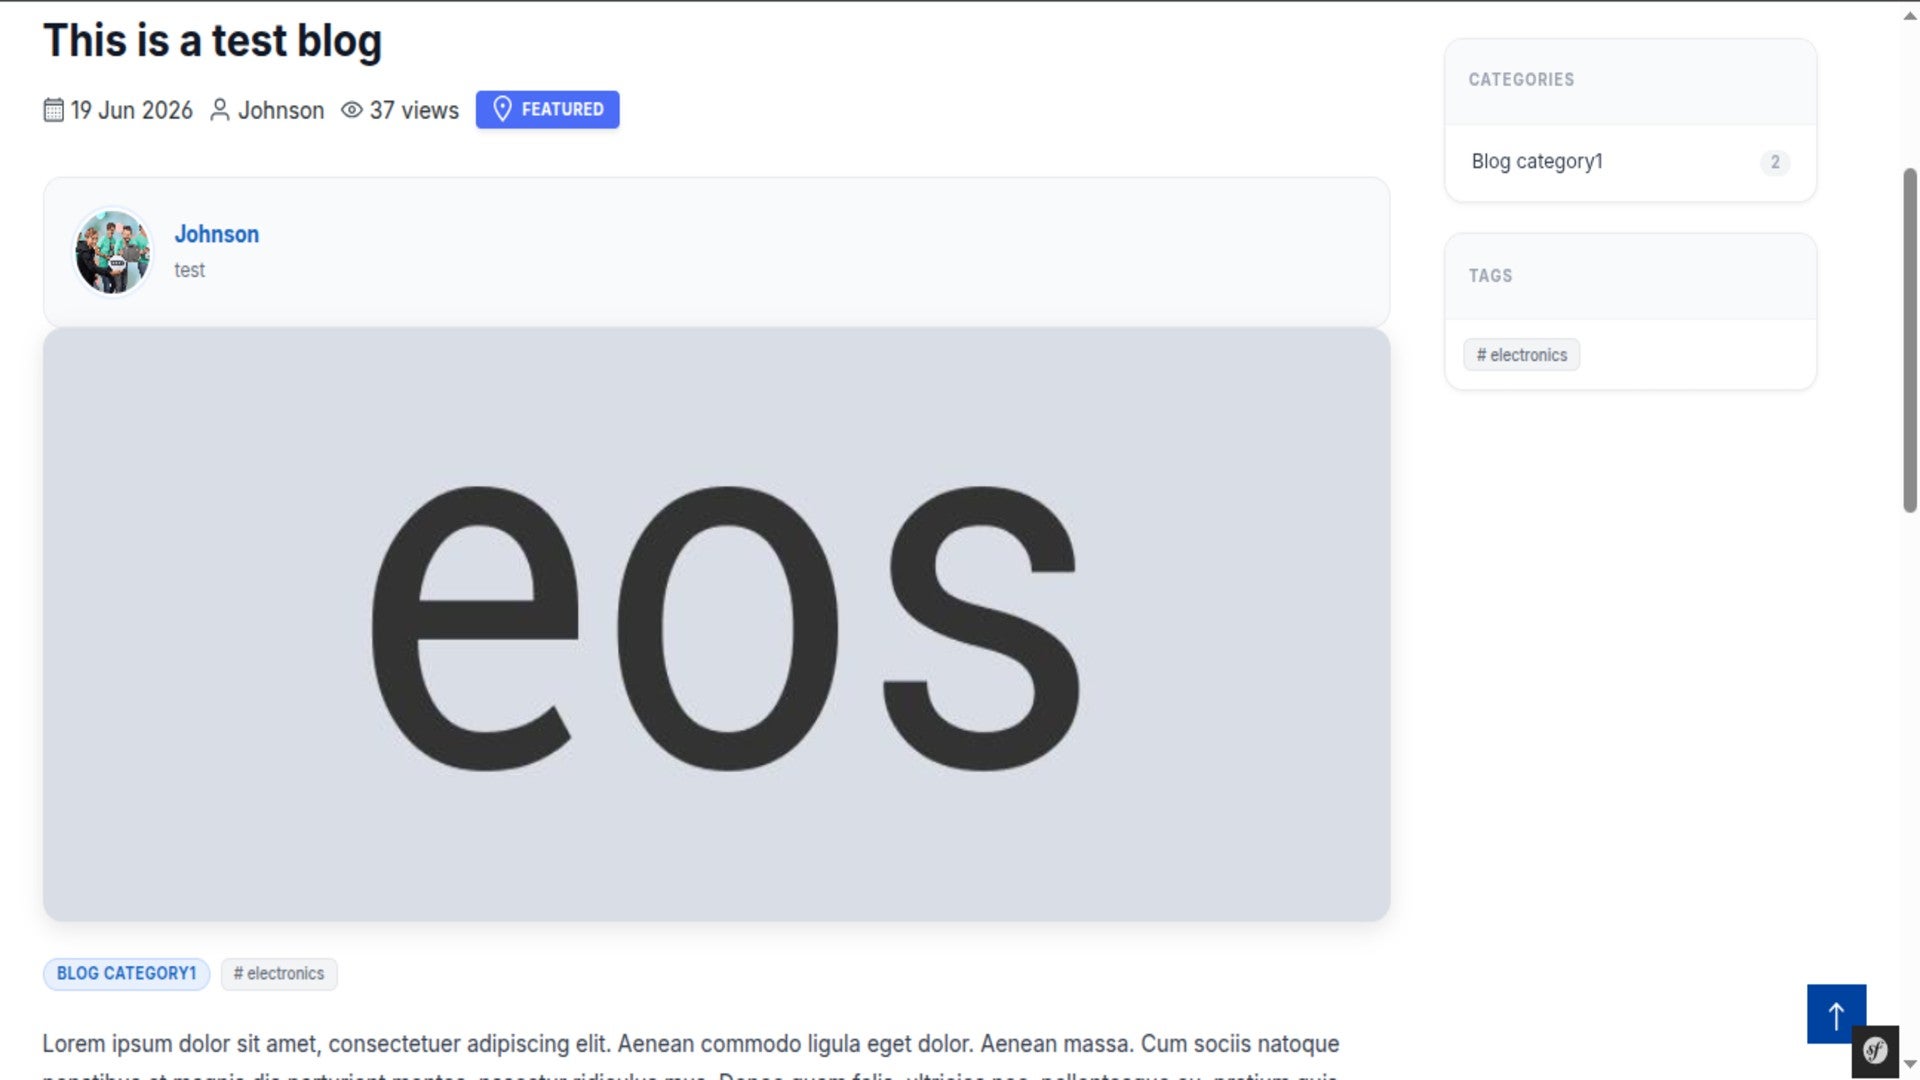Open the Symfony debug toolbar icon
The image size is (1920, 1080).
[1875, 1051]
